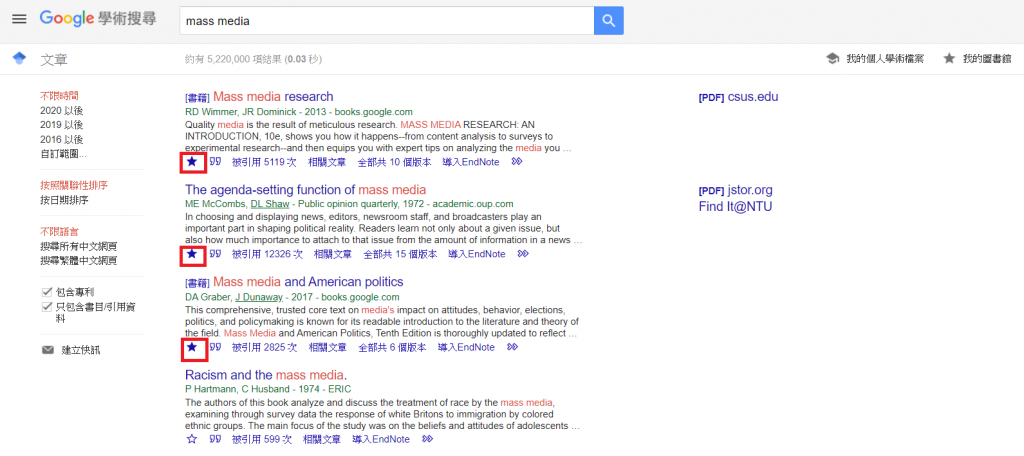Image resolution: width=1024 pixels, height=456 pixels.
Task: Star 'The agenda-setting function of mass media'
Action: pos(192,254)
